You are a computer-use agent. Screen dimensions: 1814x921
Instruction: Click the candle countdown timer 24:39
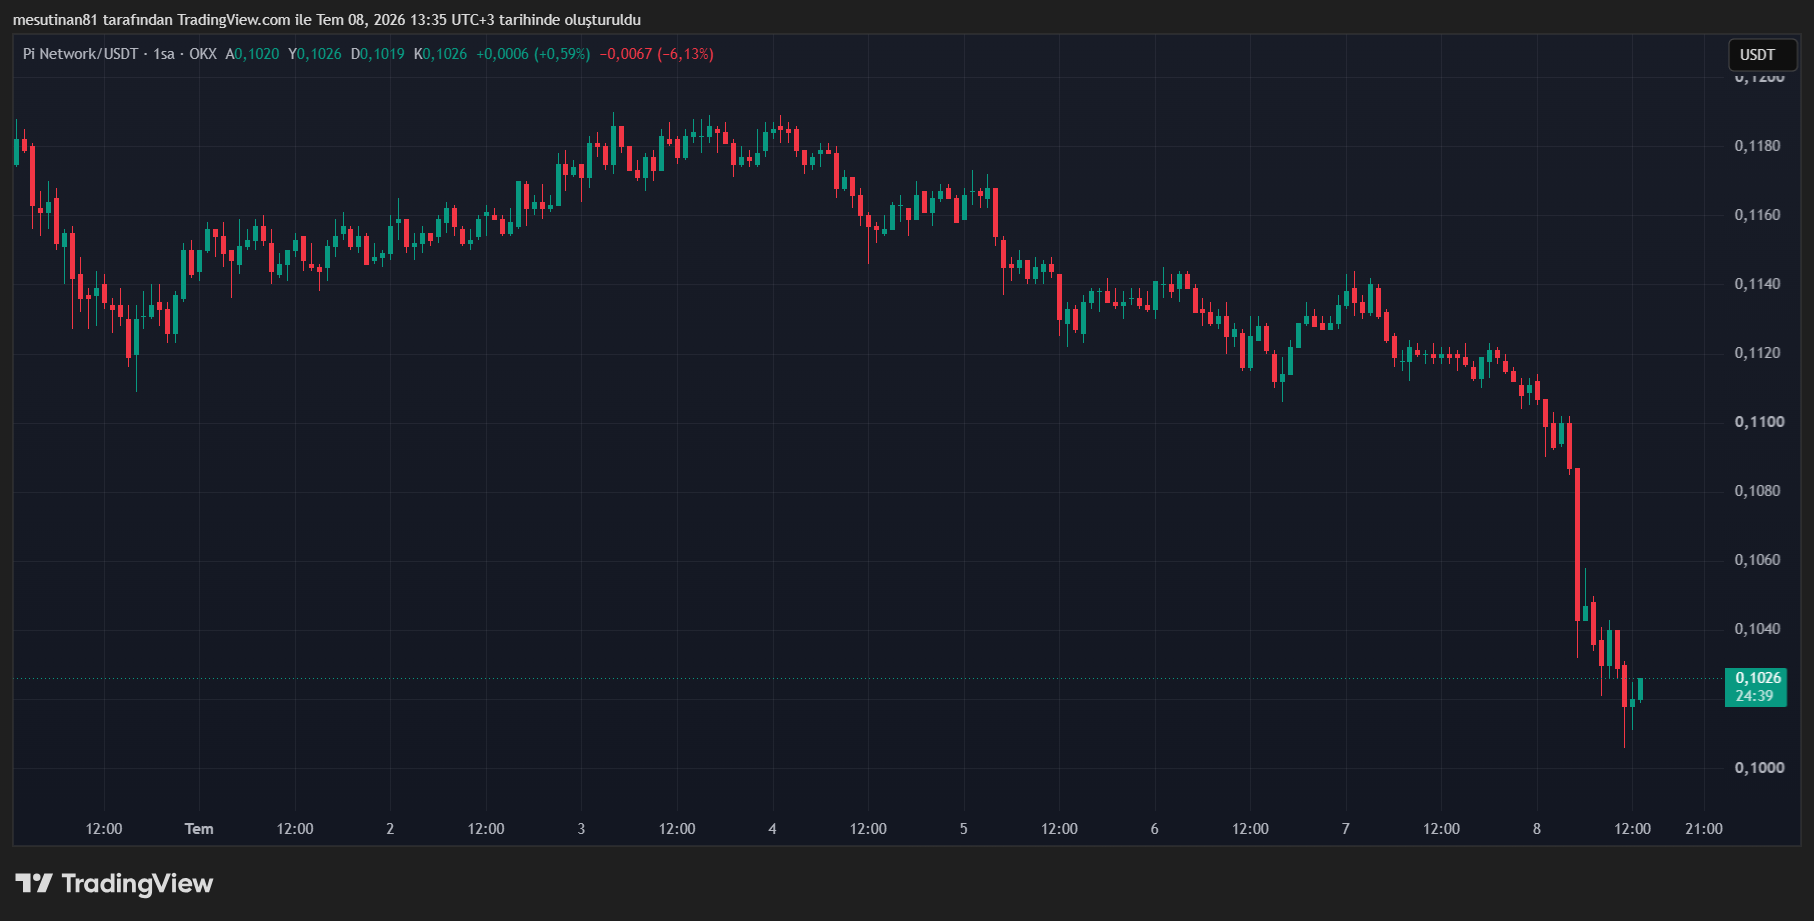(x=1754, y=696)
